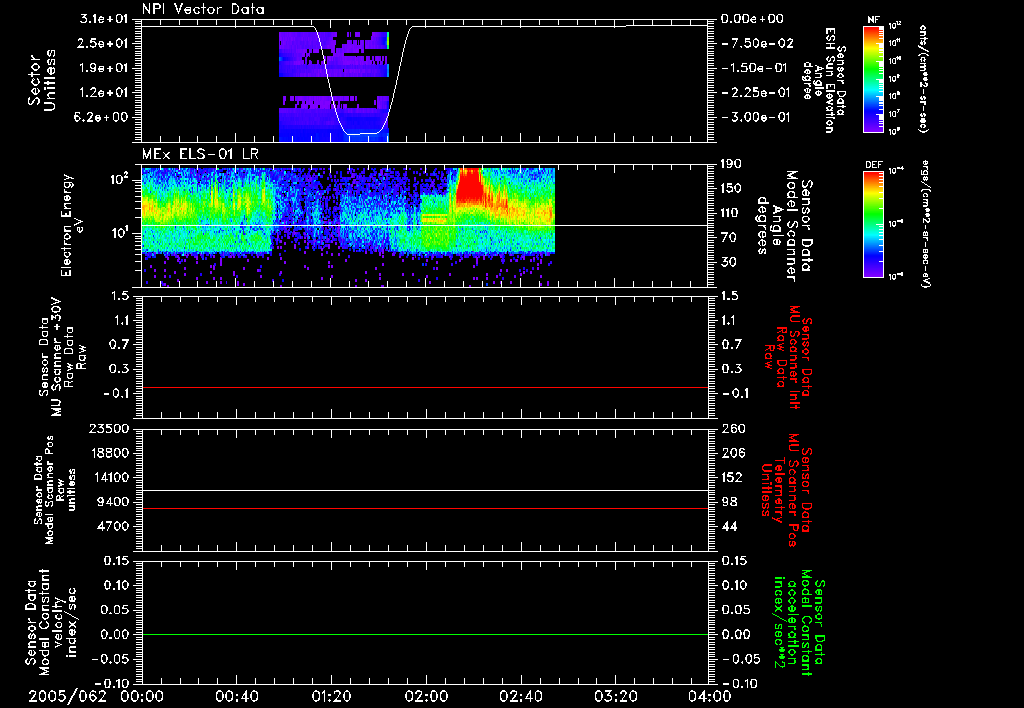Click the white line in Scanner Pos panel
Screen dimensions: 1024x708
(x=425, y=490)
